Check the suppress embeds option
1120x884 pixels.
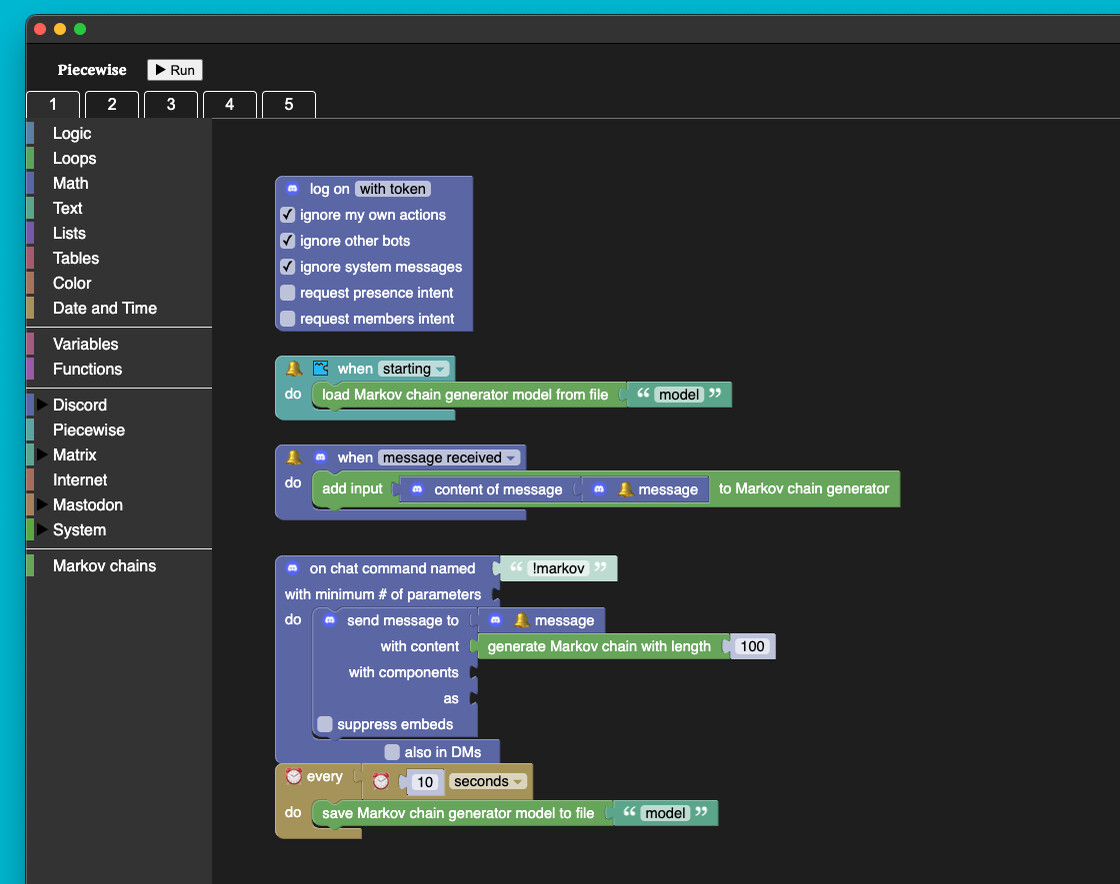324,724
